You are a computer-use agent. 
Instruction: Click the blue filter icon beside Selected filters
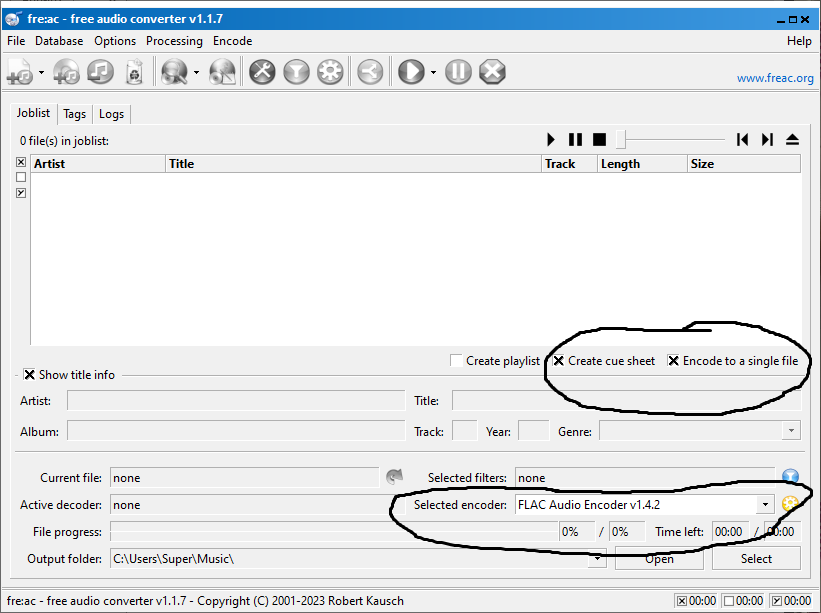(x=790, y=476)
